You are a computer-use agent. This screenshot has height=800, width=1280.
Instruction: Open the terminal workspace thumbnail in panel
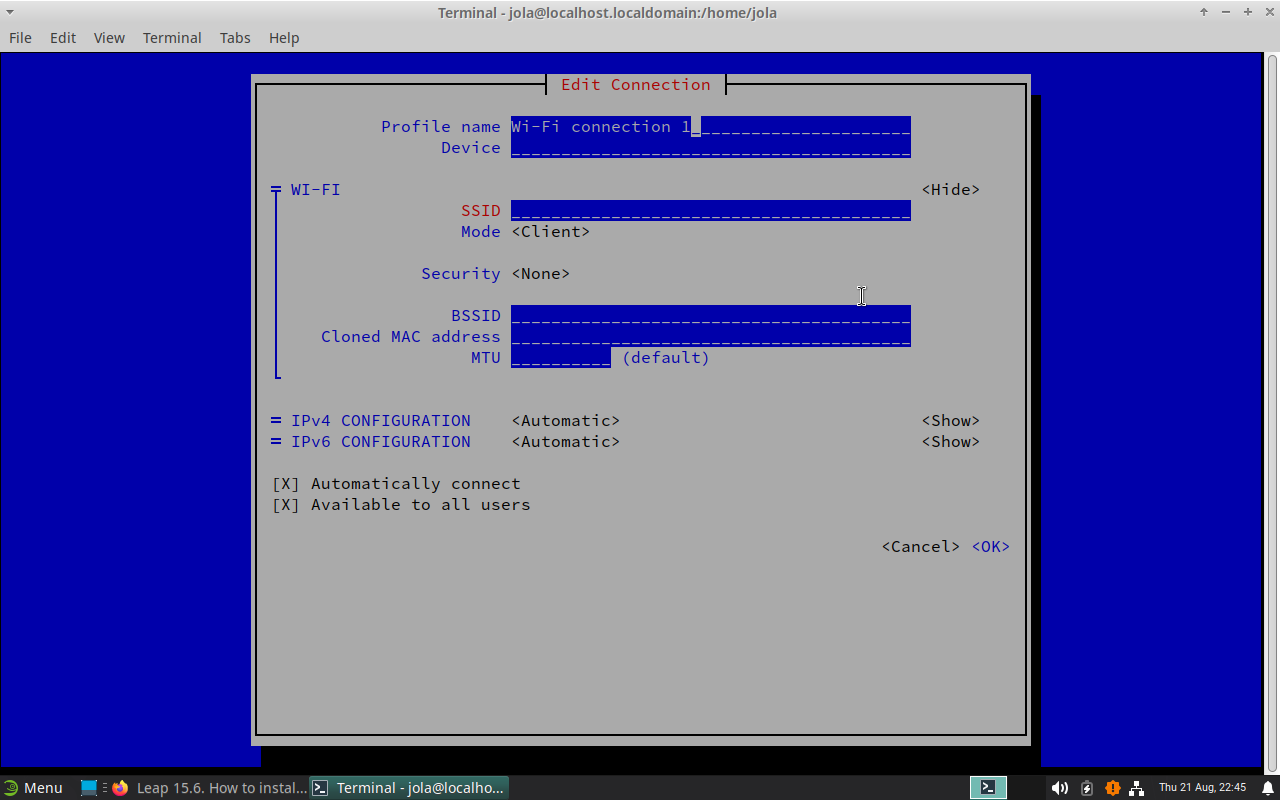coord(988,788)
